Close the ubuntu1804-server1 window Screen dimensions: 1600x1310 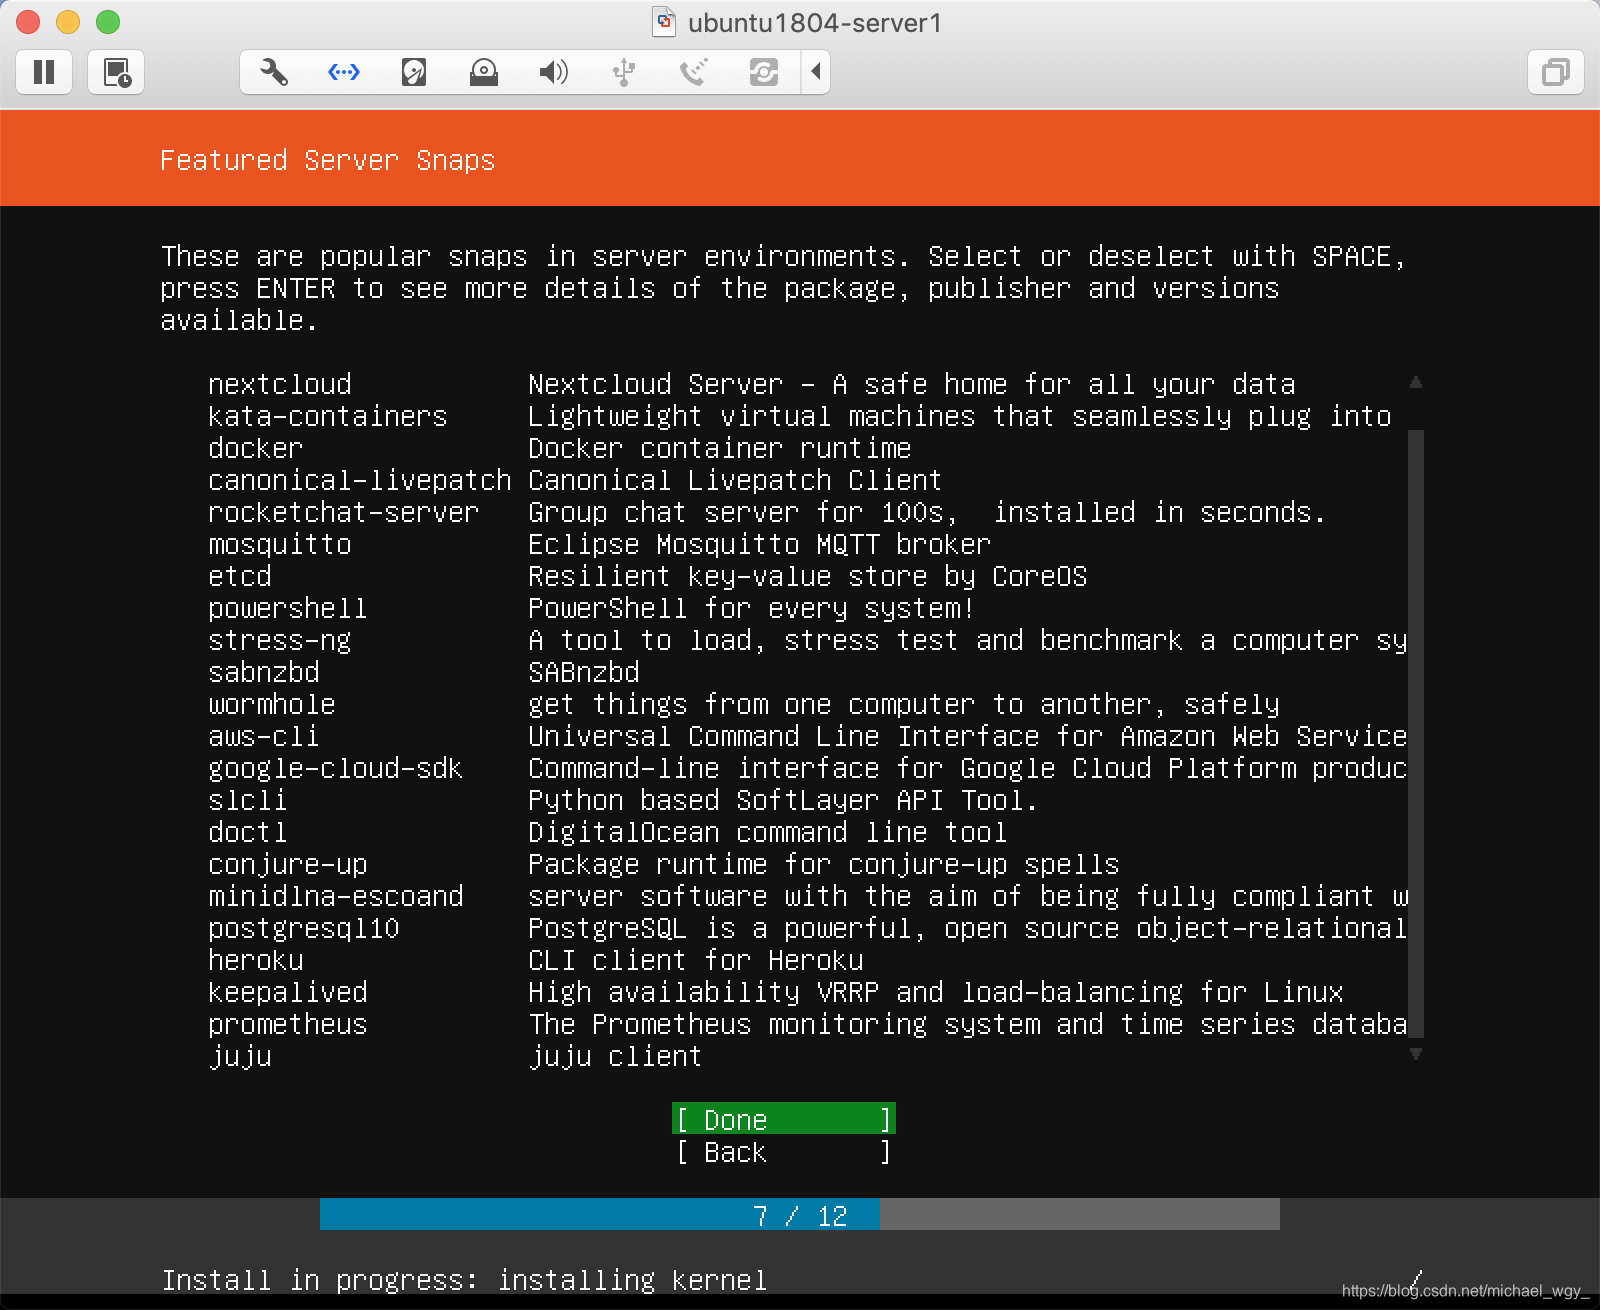pos(28,22)
